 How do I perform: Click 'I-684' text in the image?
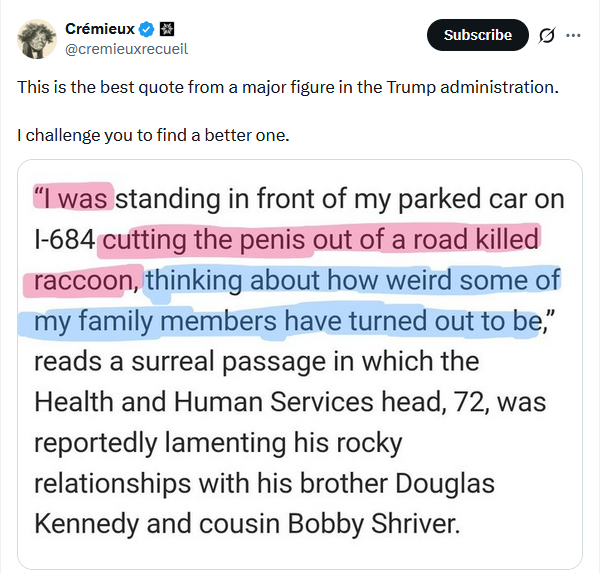click(64, 240)
